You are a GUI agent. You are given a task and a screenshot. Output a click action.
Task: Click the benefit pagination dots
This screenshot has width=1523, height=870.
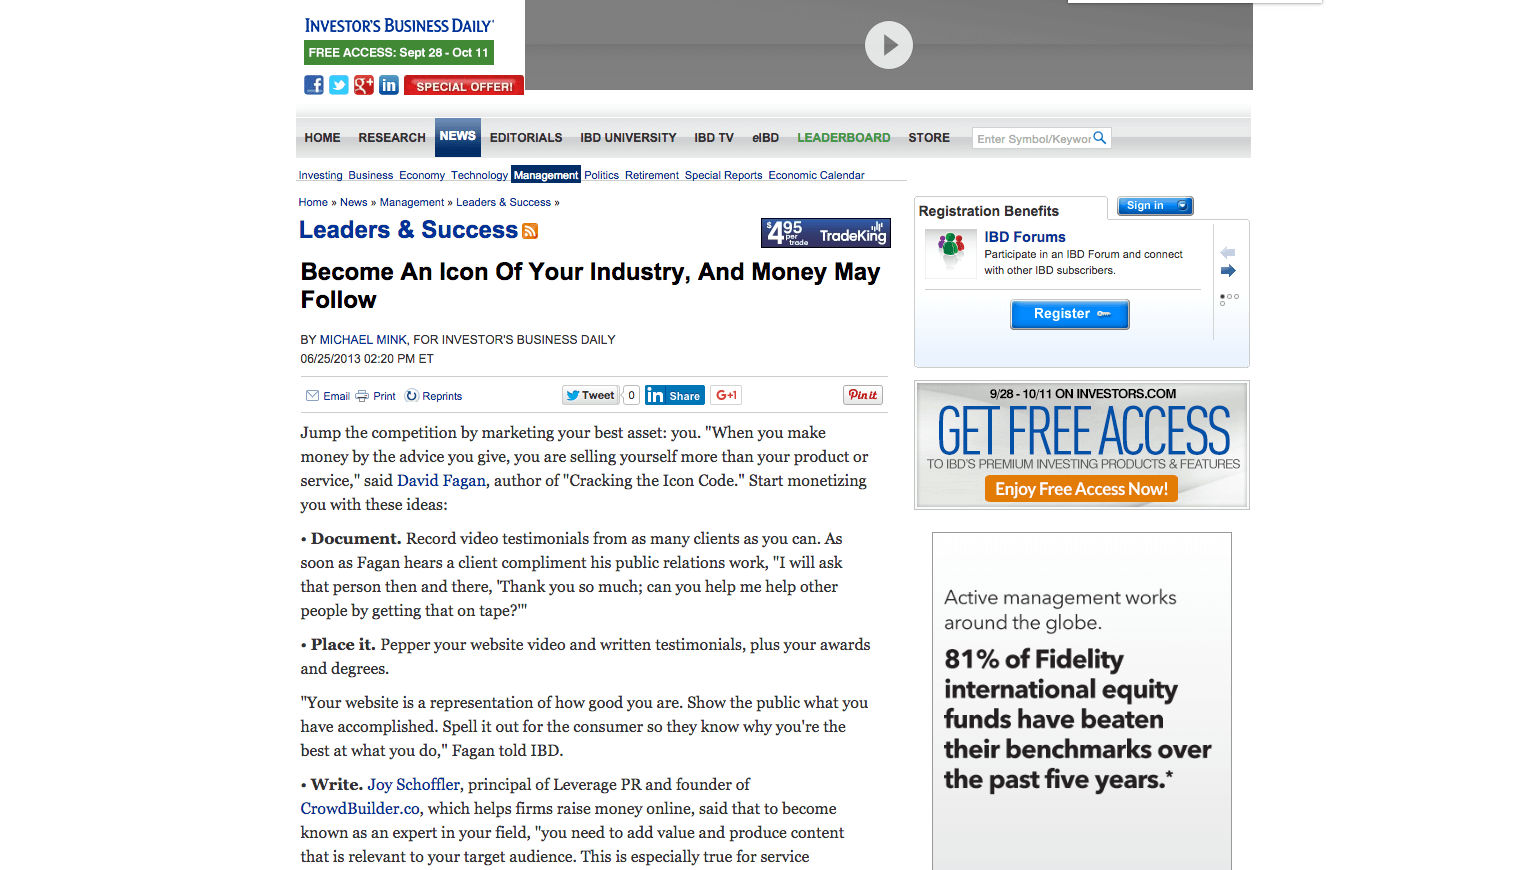[x=1229, y=298]
